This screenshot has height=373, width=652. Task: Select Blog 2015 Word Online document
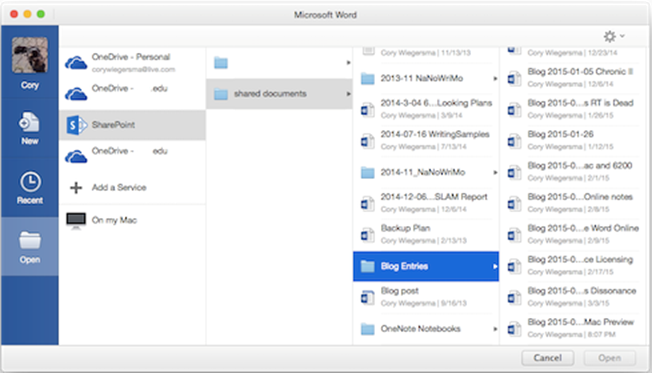pyautogui.click(x=573, y=235)
